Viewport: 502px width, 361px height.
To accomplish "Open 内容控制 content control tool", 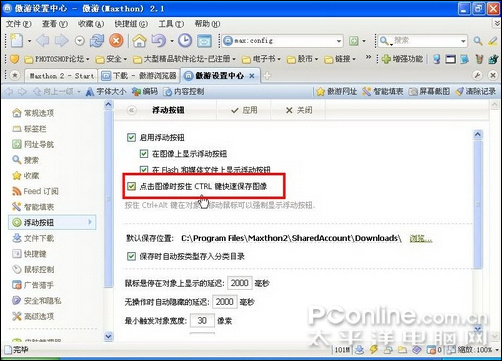I will [184, 91].
